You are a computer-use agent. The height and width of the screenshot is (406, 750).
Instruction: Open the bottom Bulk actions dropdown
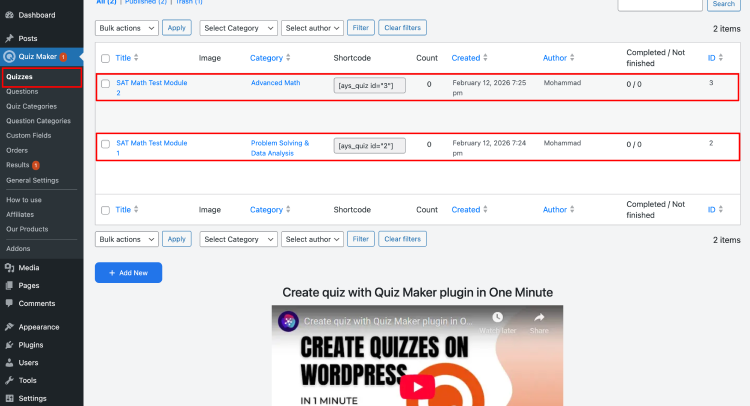127,239
